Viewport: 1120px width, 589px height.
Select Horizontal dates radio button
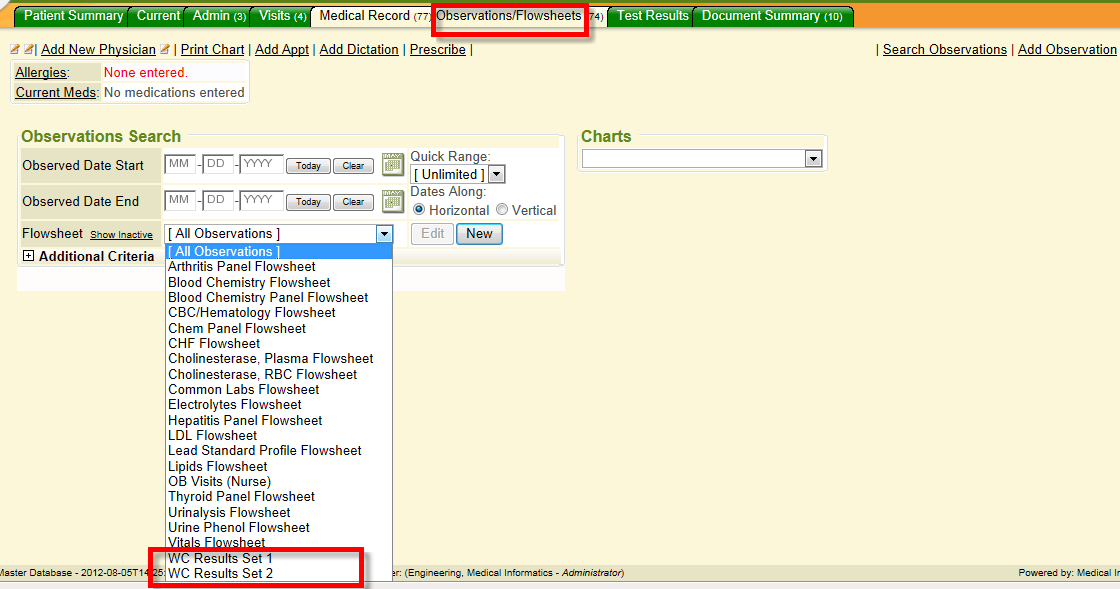(x=419, y=210)
